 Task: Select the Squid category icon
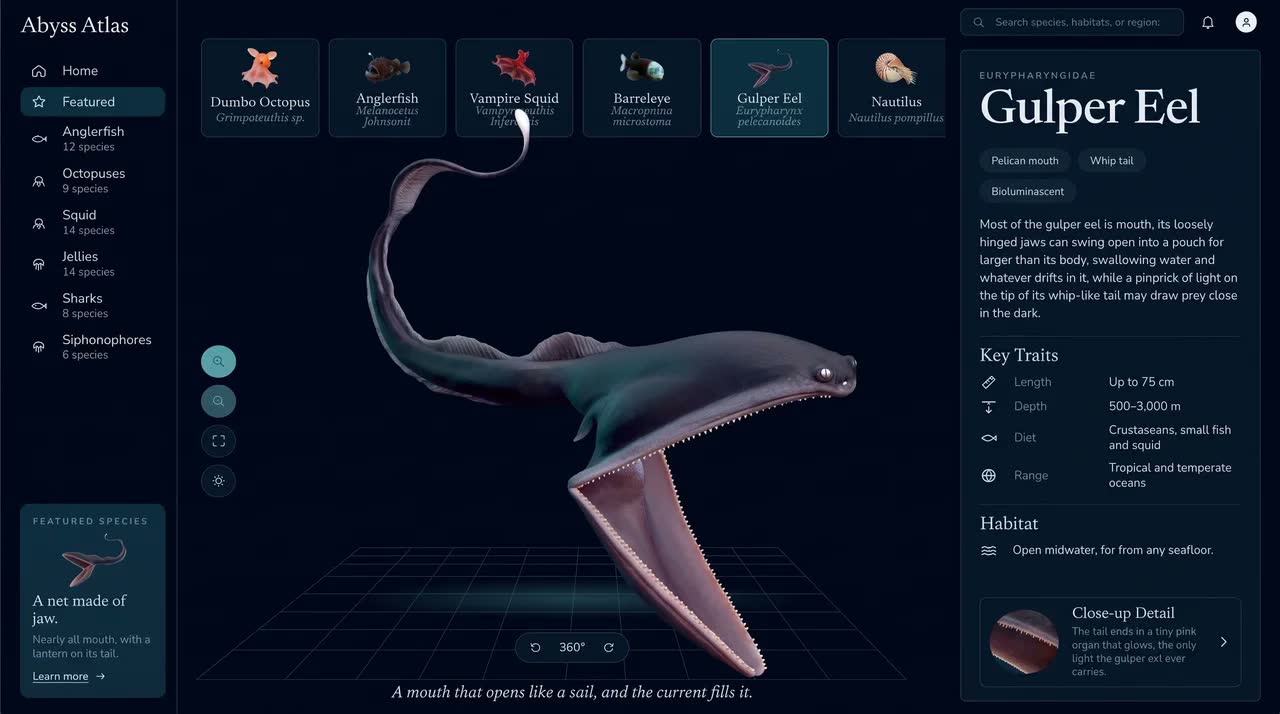click(39, 223)
